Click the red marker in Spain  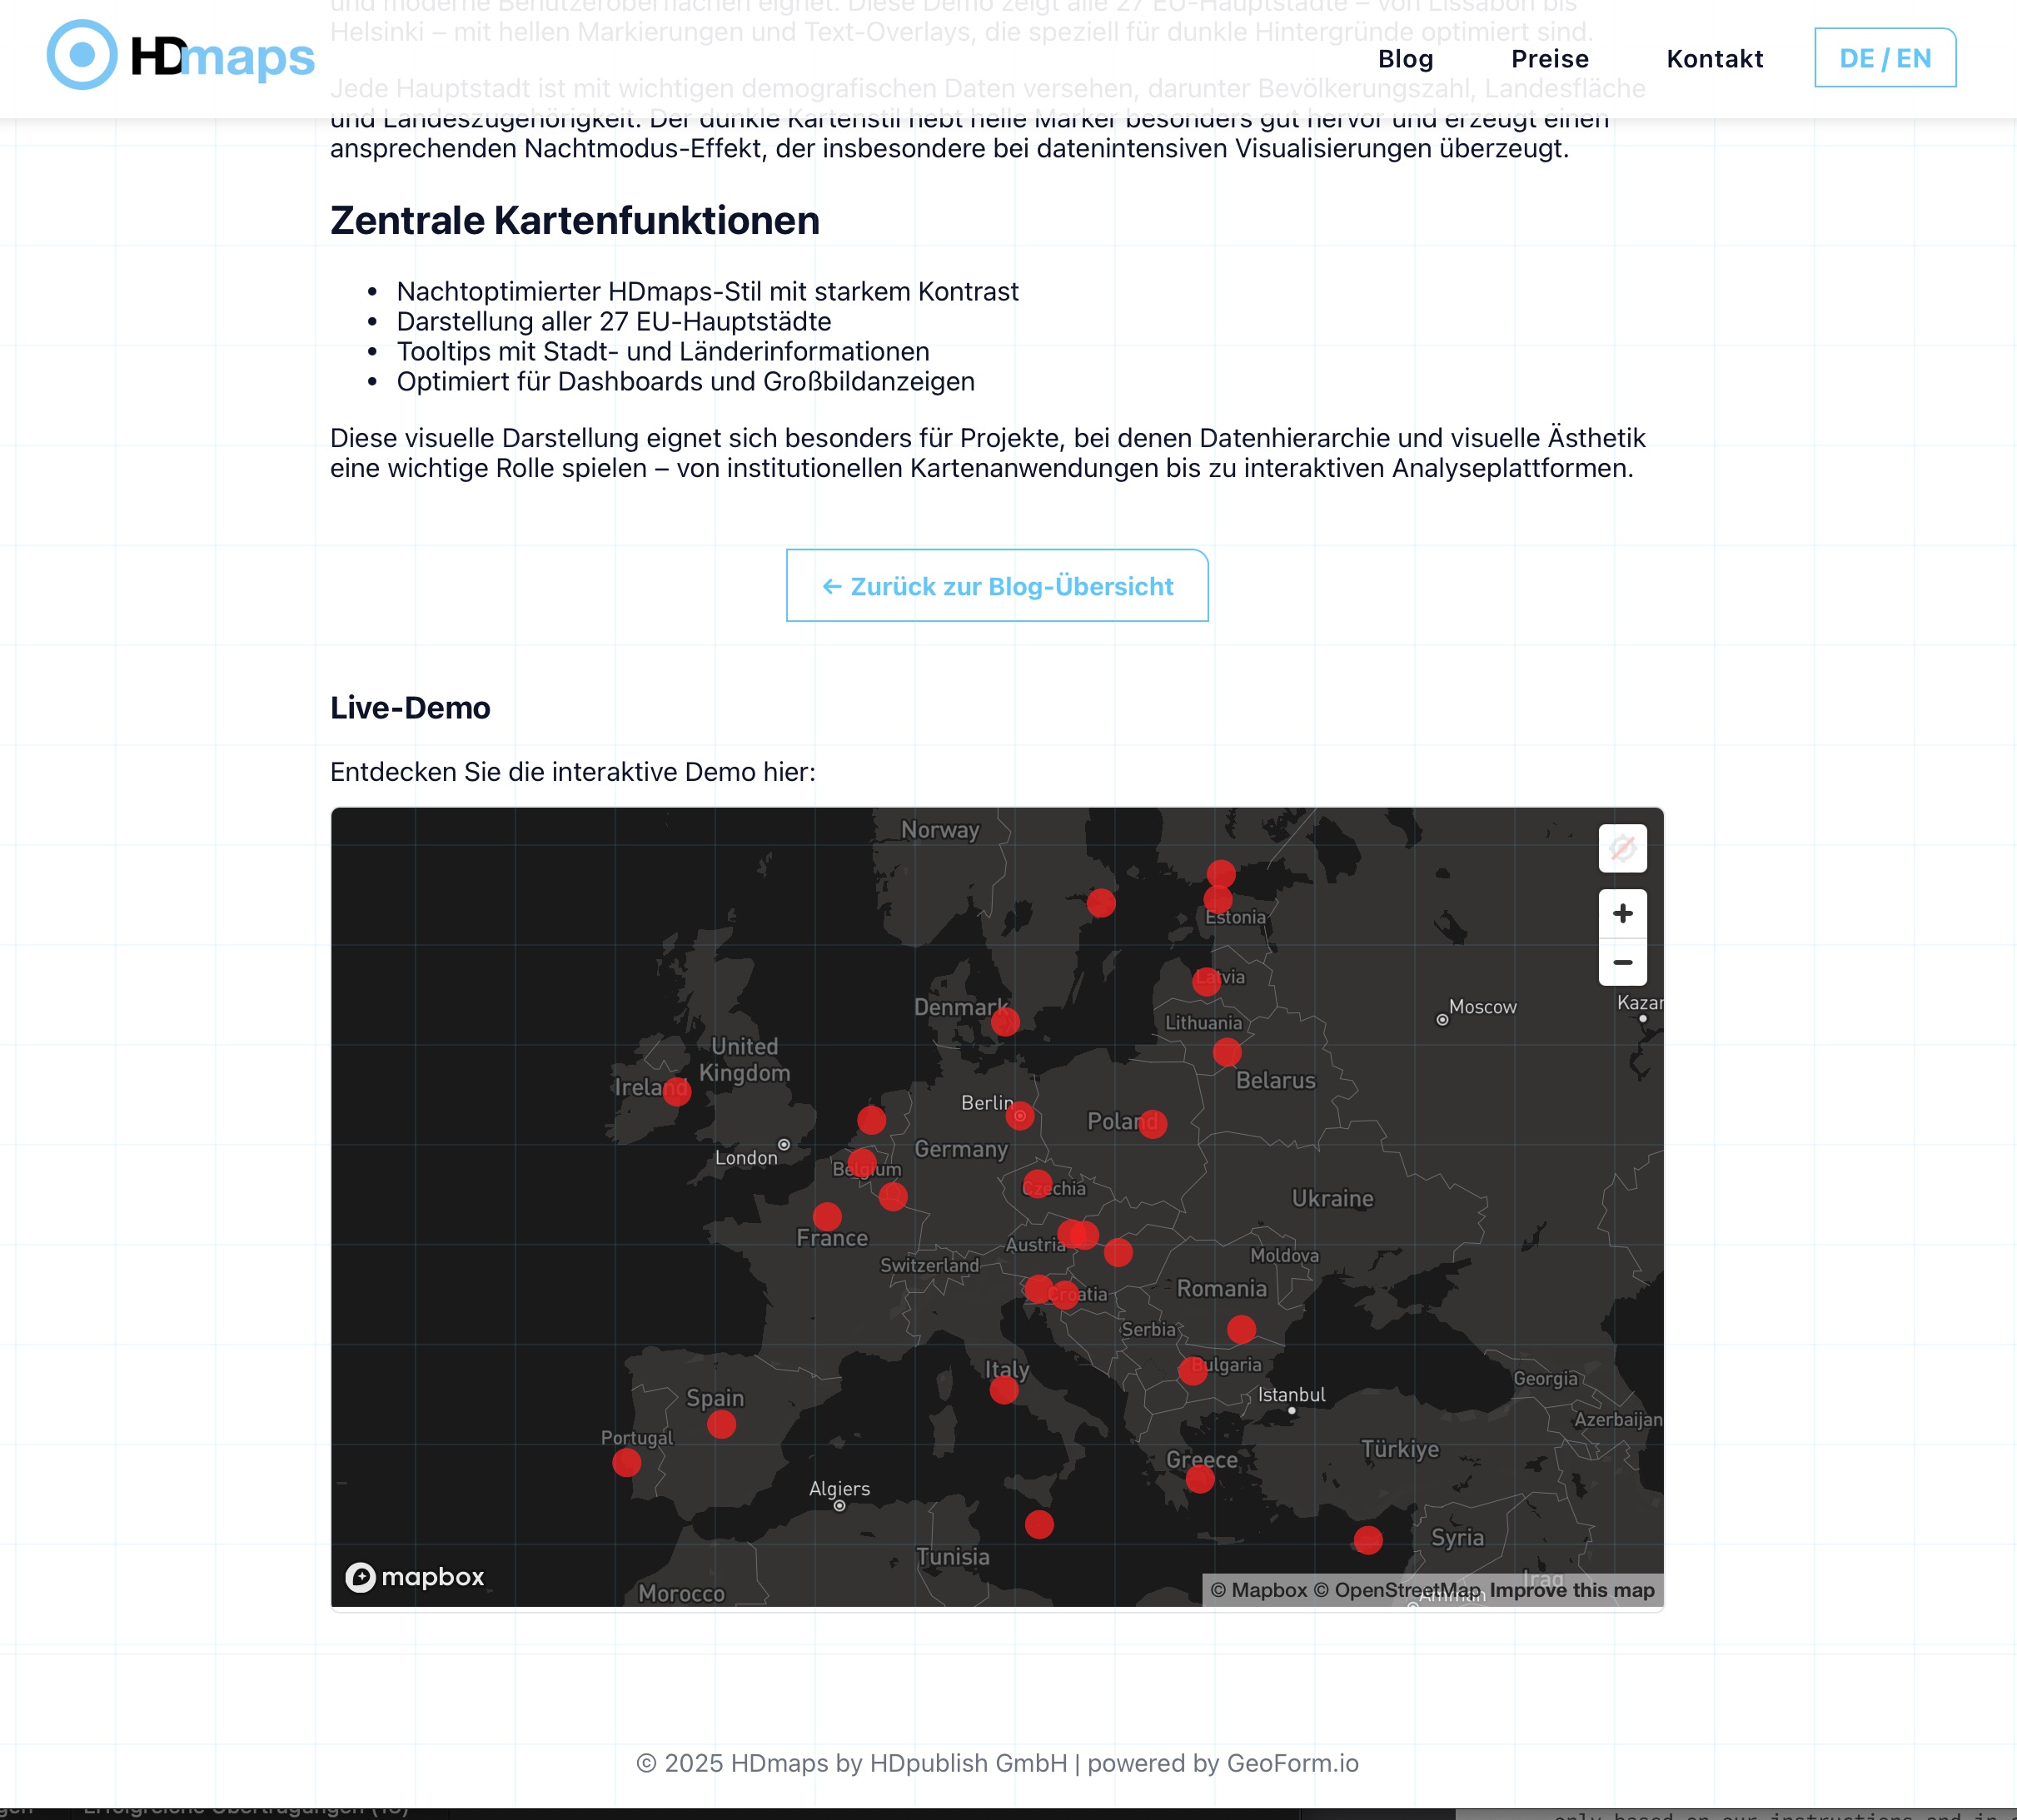pos(721,1424)
